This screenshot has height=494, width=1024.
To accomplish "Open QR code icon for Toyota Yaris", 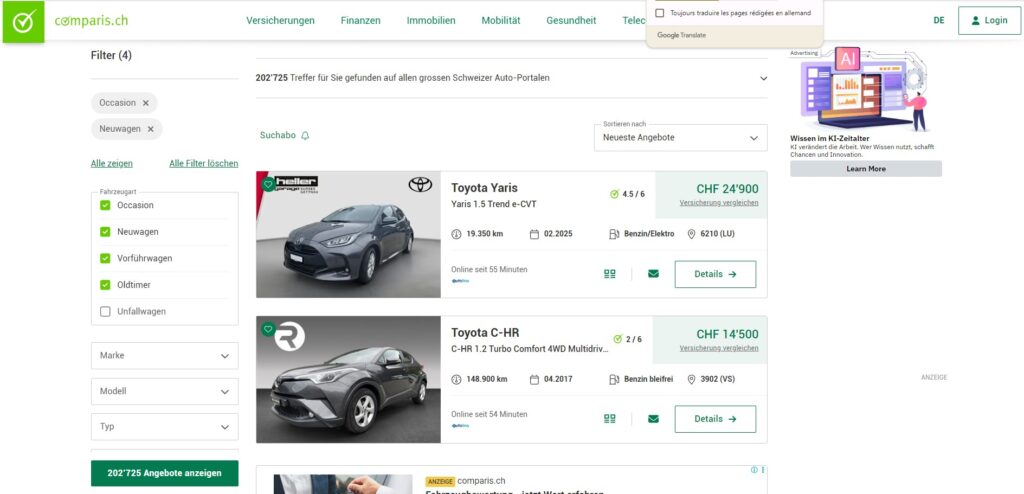I will click(x=610, y=274).
